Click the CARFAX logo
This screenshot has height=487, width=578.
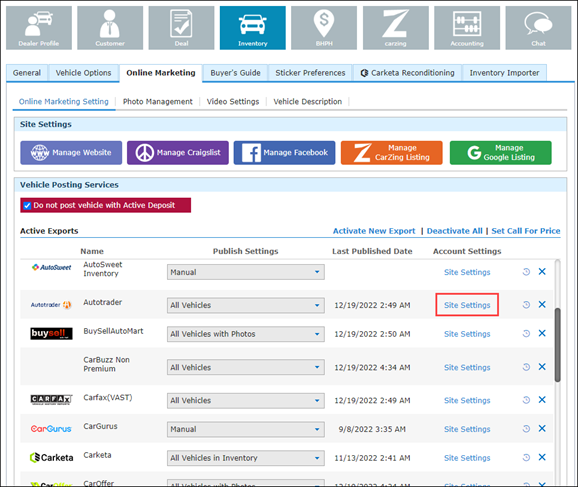click(51, 399)
